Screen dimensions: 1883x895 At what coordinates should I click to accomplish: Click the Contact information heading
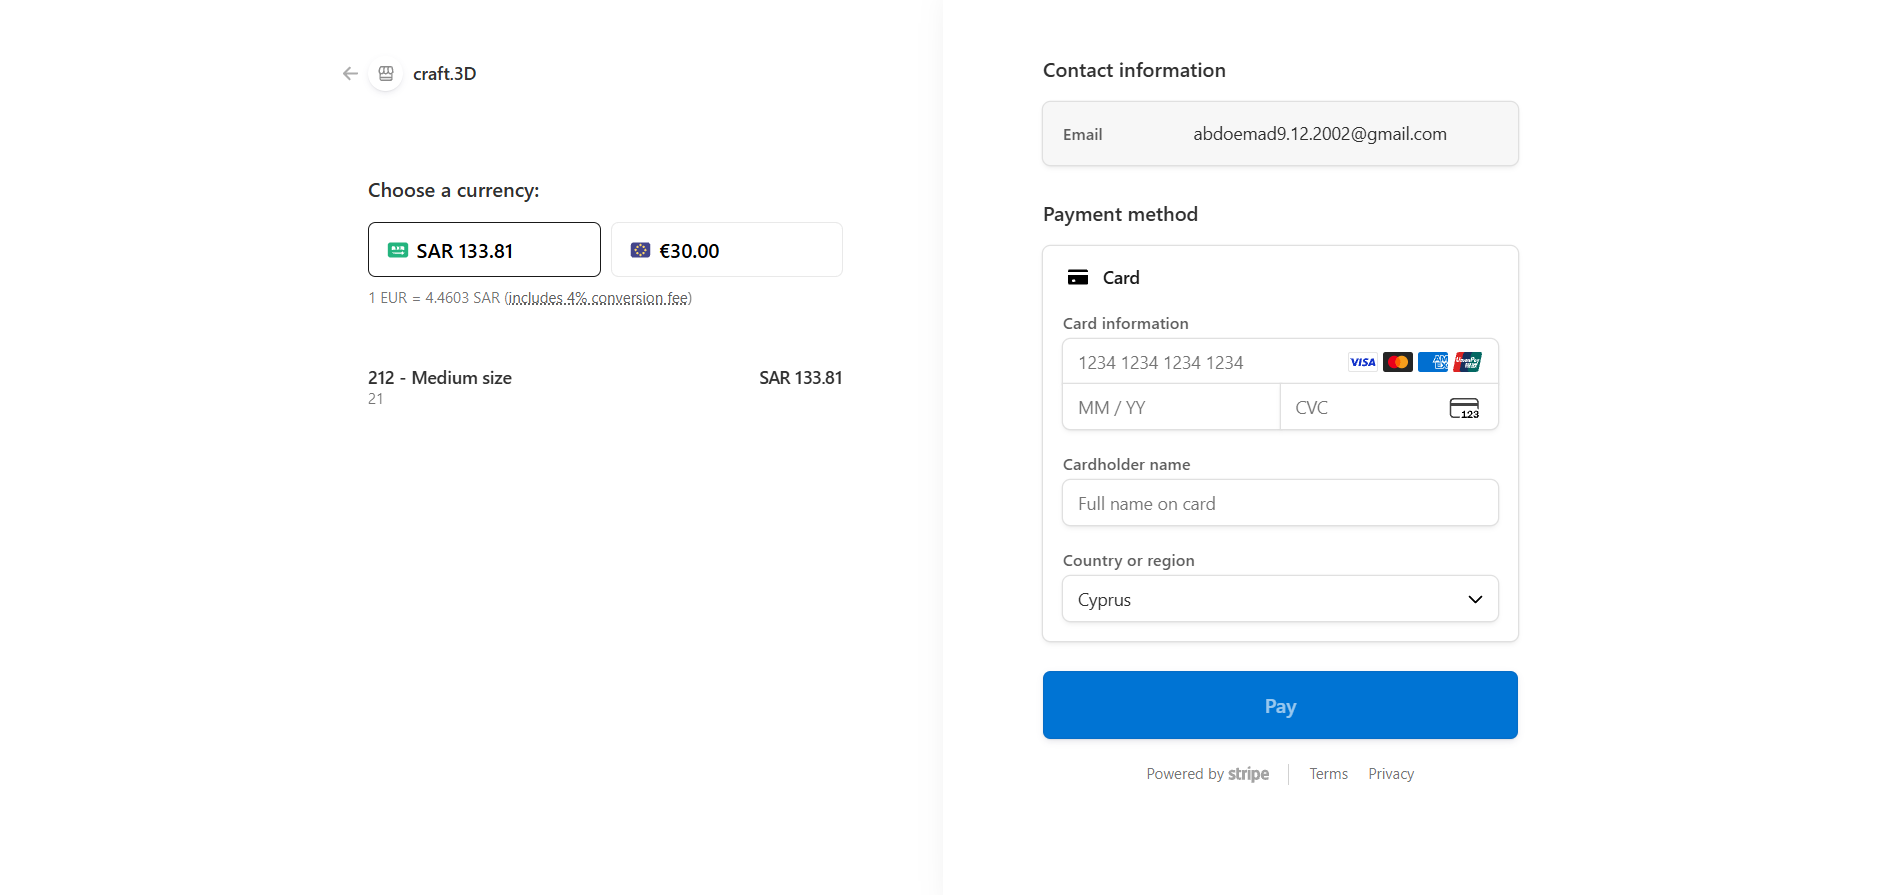(1134, 70)
